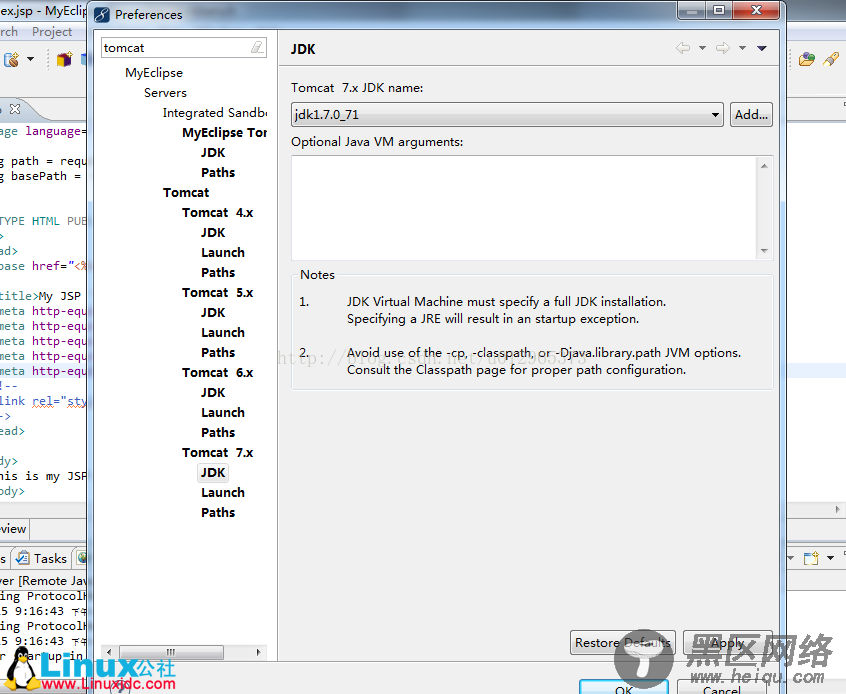This screenshot has height=694, width=846.
Task: Select the Tomcat parent tree node
Action: (186, 192)
